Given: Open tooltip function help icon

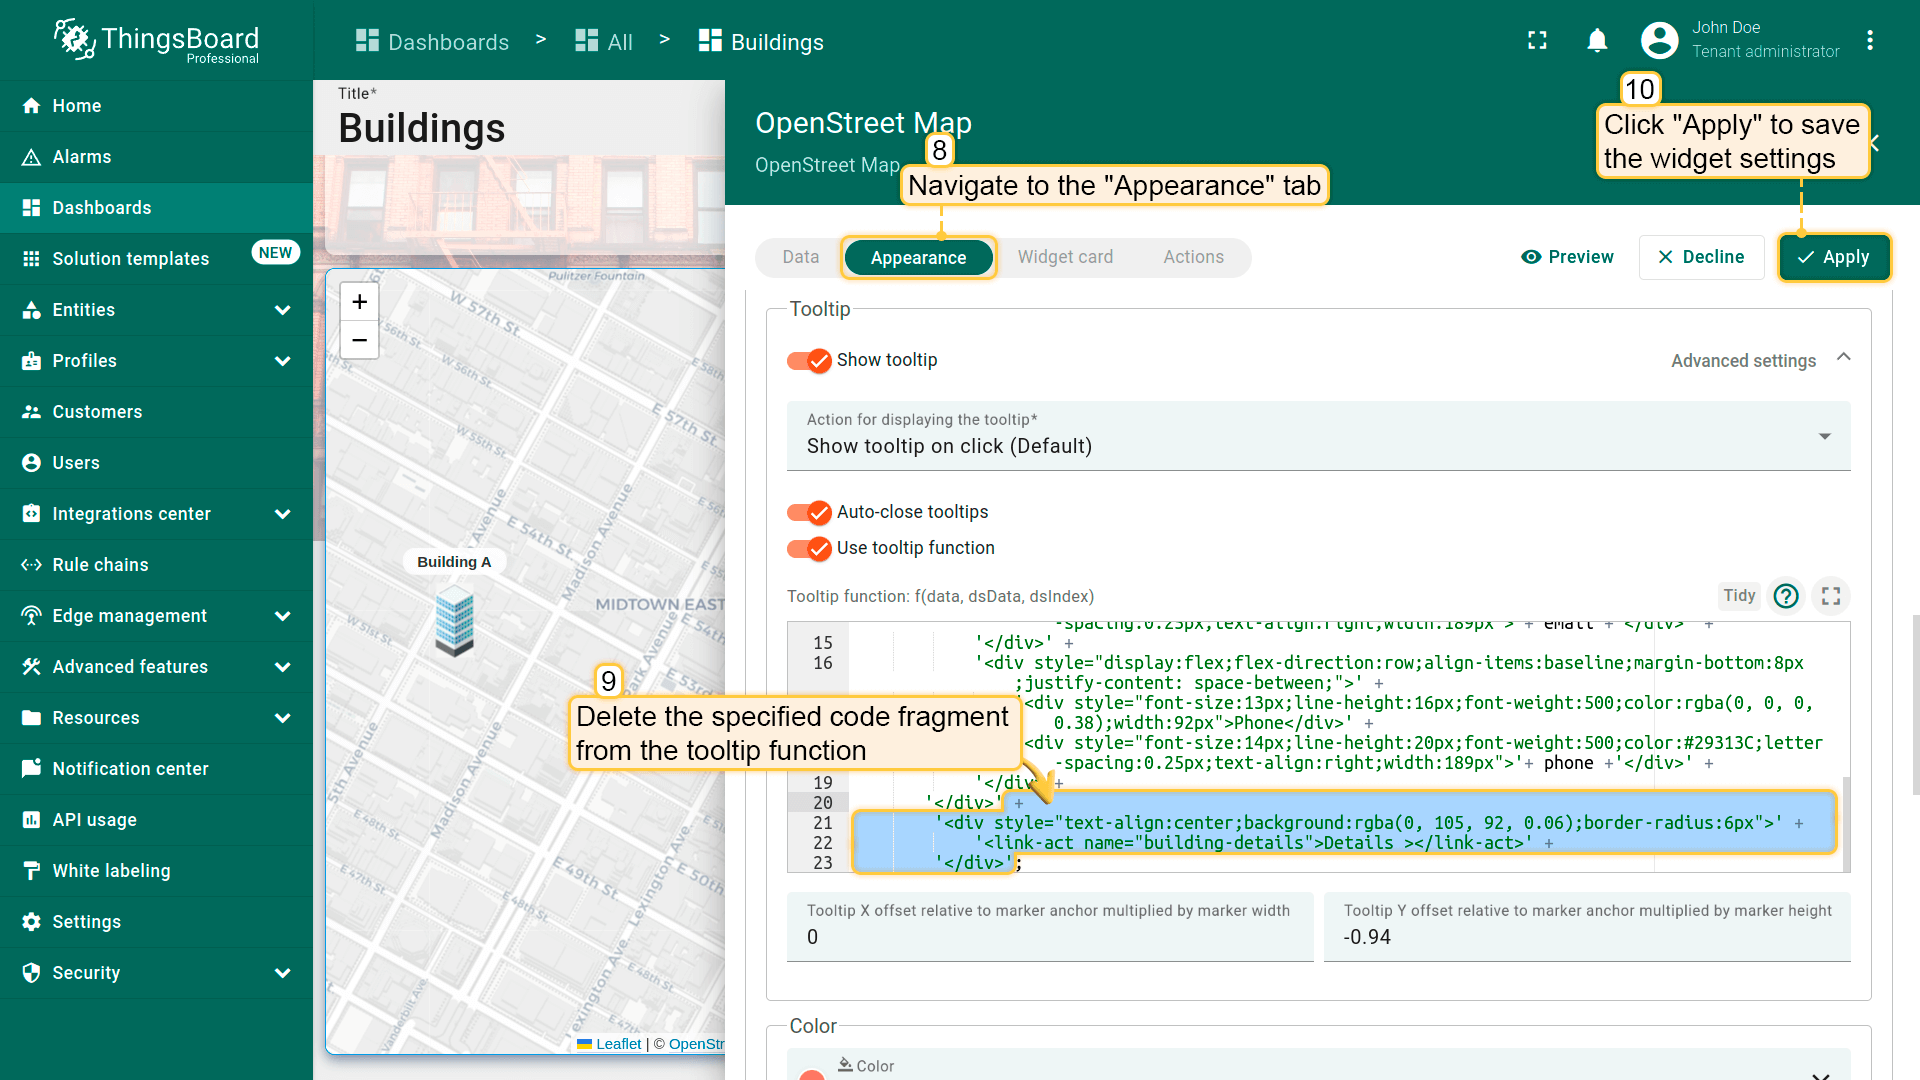Looking at the screenshot, I should (x=1785, y=596).
